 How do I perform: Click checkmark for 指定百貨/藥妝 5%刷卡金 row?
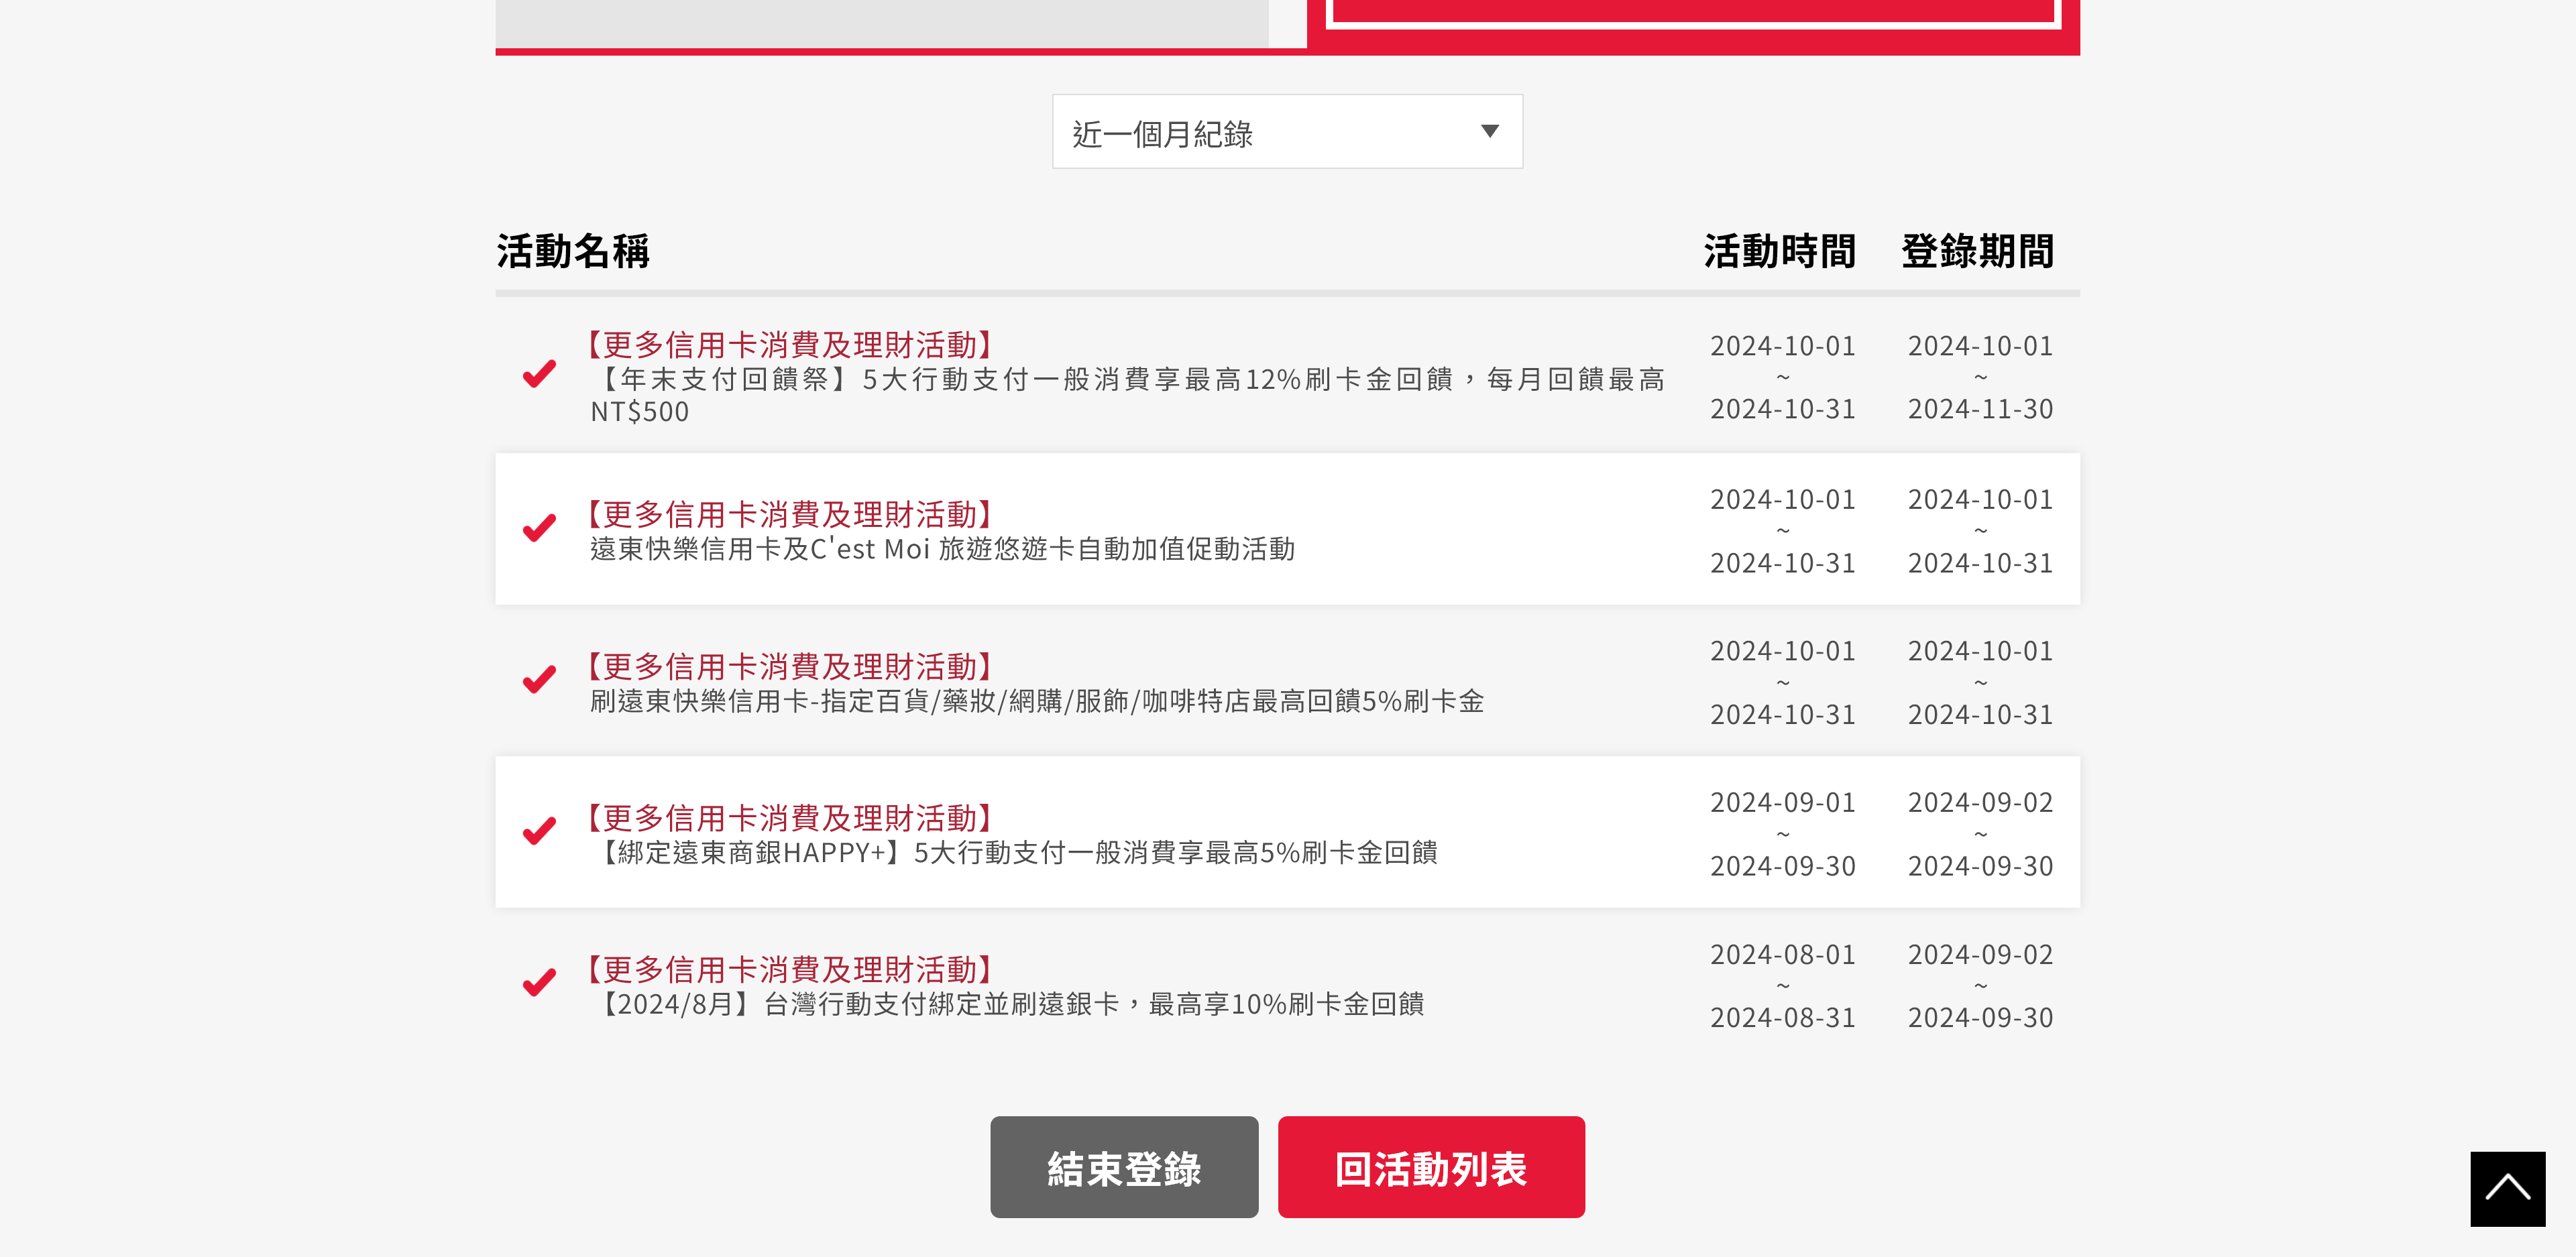coord(539,680)
